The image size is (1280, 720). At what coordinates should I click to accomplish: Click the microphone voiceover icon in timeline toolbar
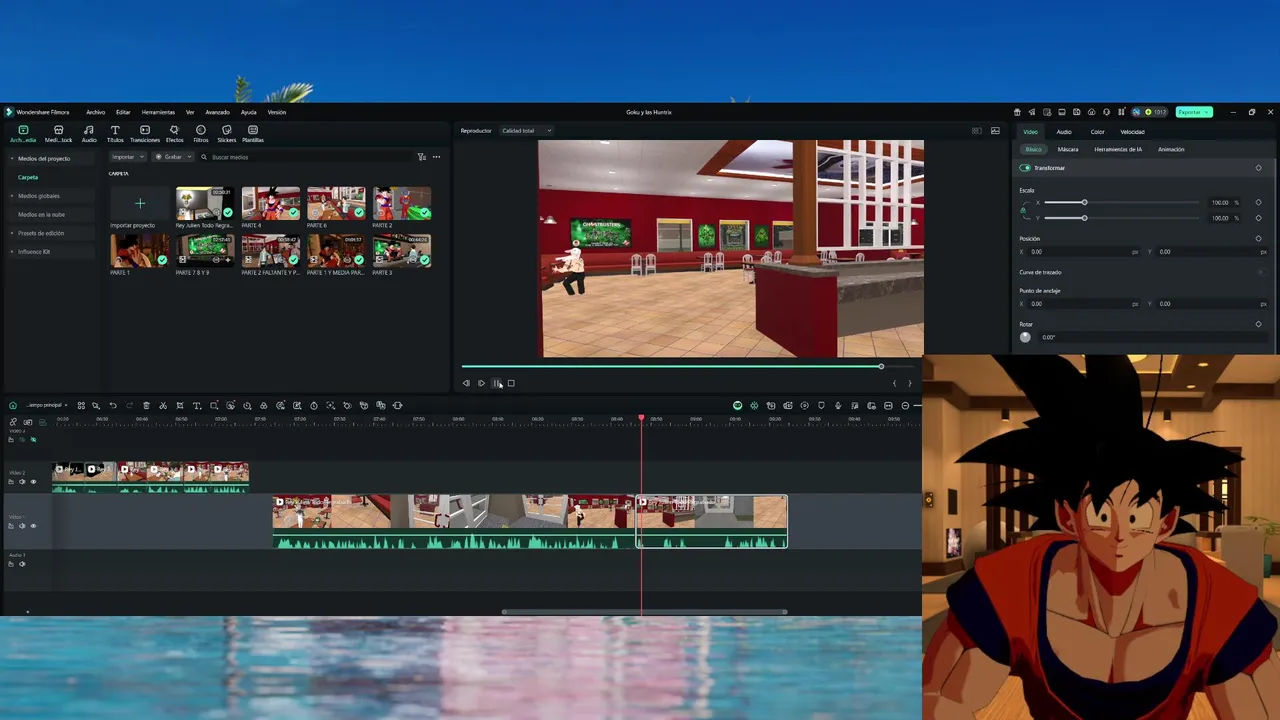838,405
